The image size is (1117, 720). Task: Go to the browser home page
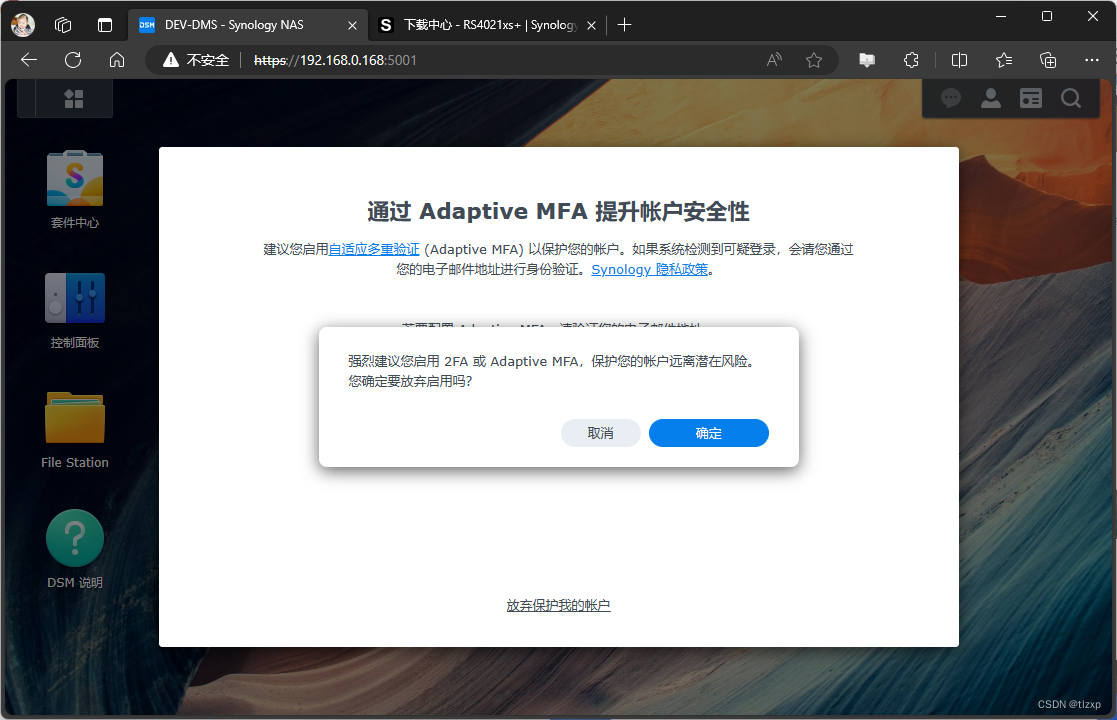click(x=117, y=60)
